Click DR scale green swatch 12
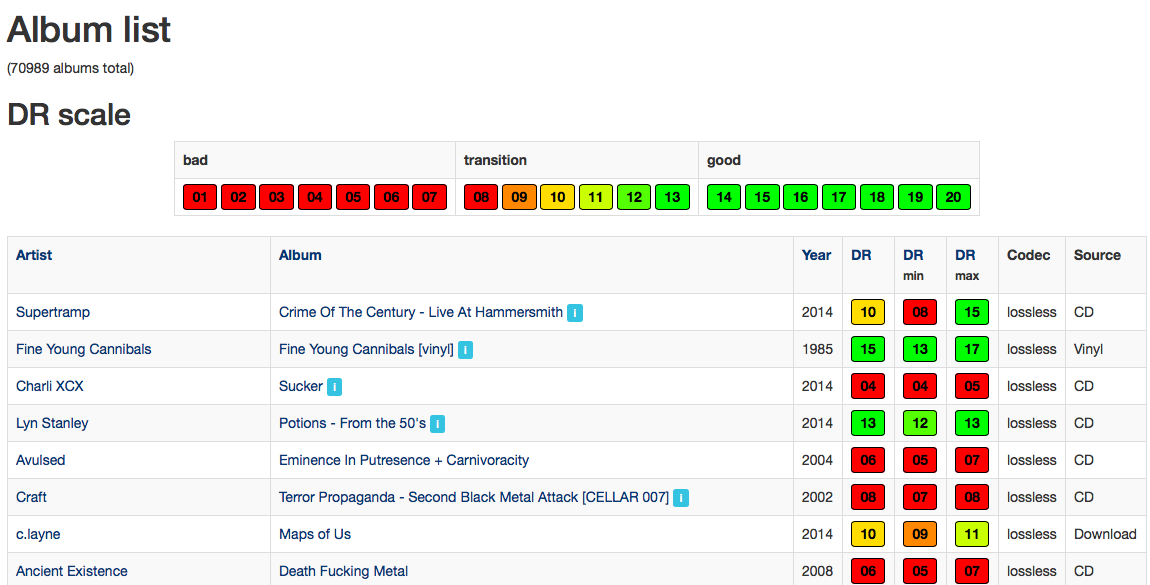1150x585 pixels. tap(634, 197)
